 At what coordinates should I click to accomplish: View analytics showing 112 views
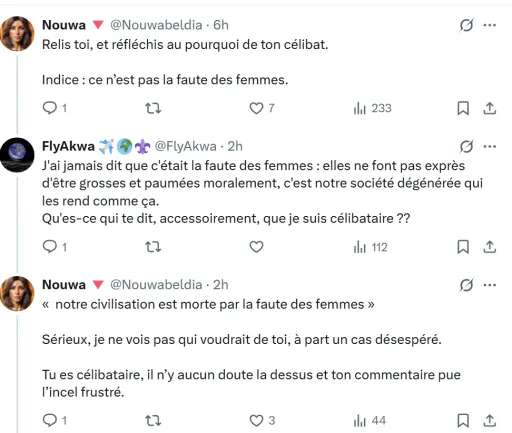(x=370, y=247)
